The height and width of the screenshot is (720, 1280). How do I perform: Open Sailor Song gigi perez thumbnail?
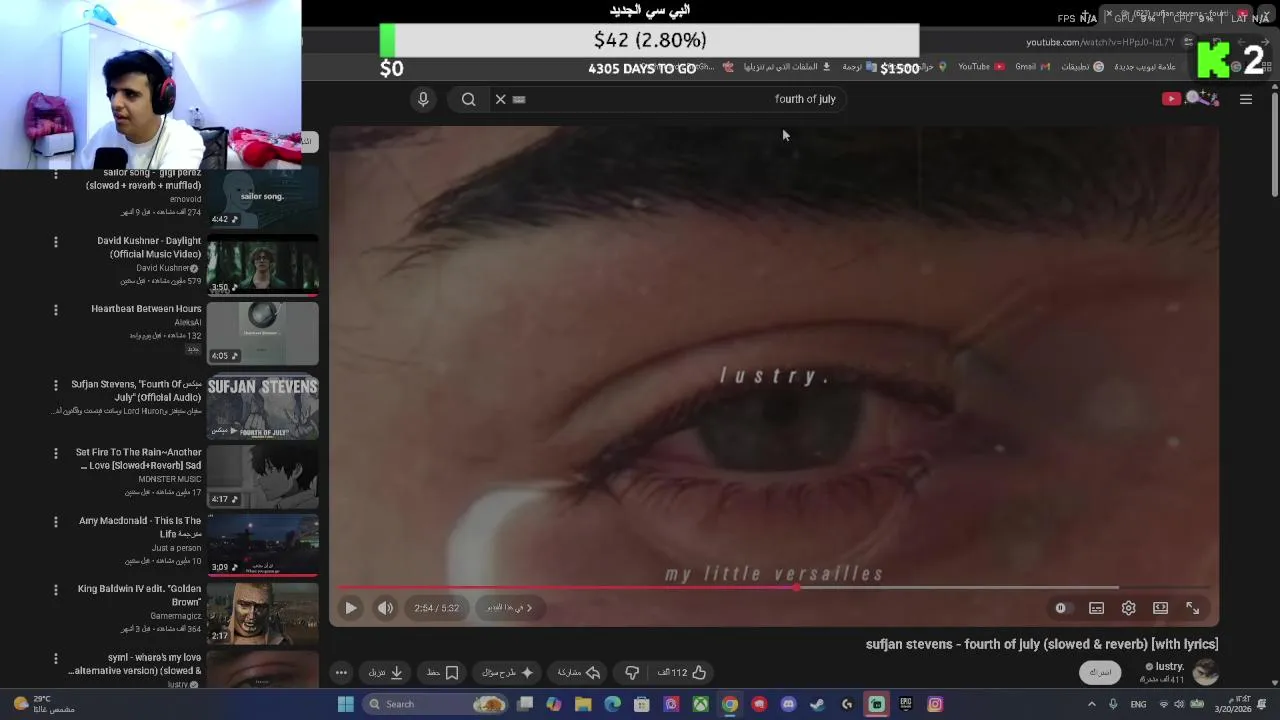click(x=263, y=198)
